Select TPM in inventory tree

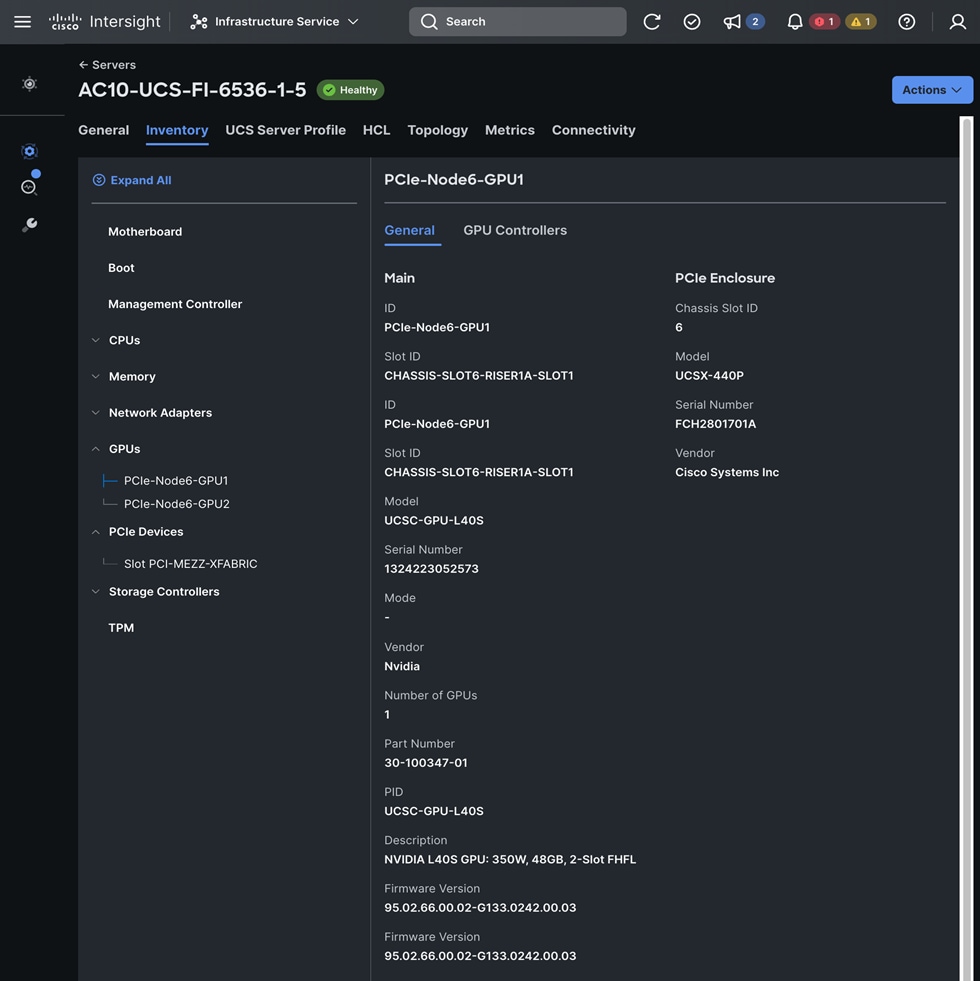pyautogui.click(x=121, y=628)
